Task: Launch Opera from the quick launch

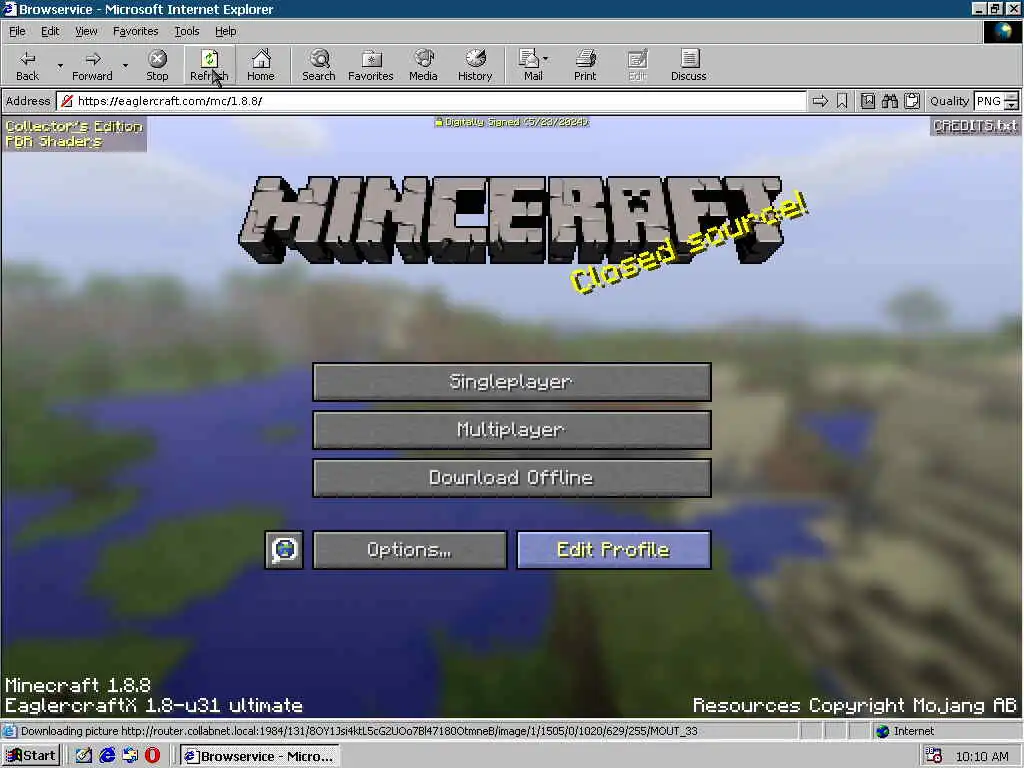Action: [x=152, y=756]
